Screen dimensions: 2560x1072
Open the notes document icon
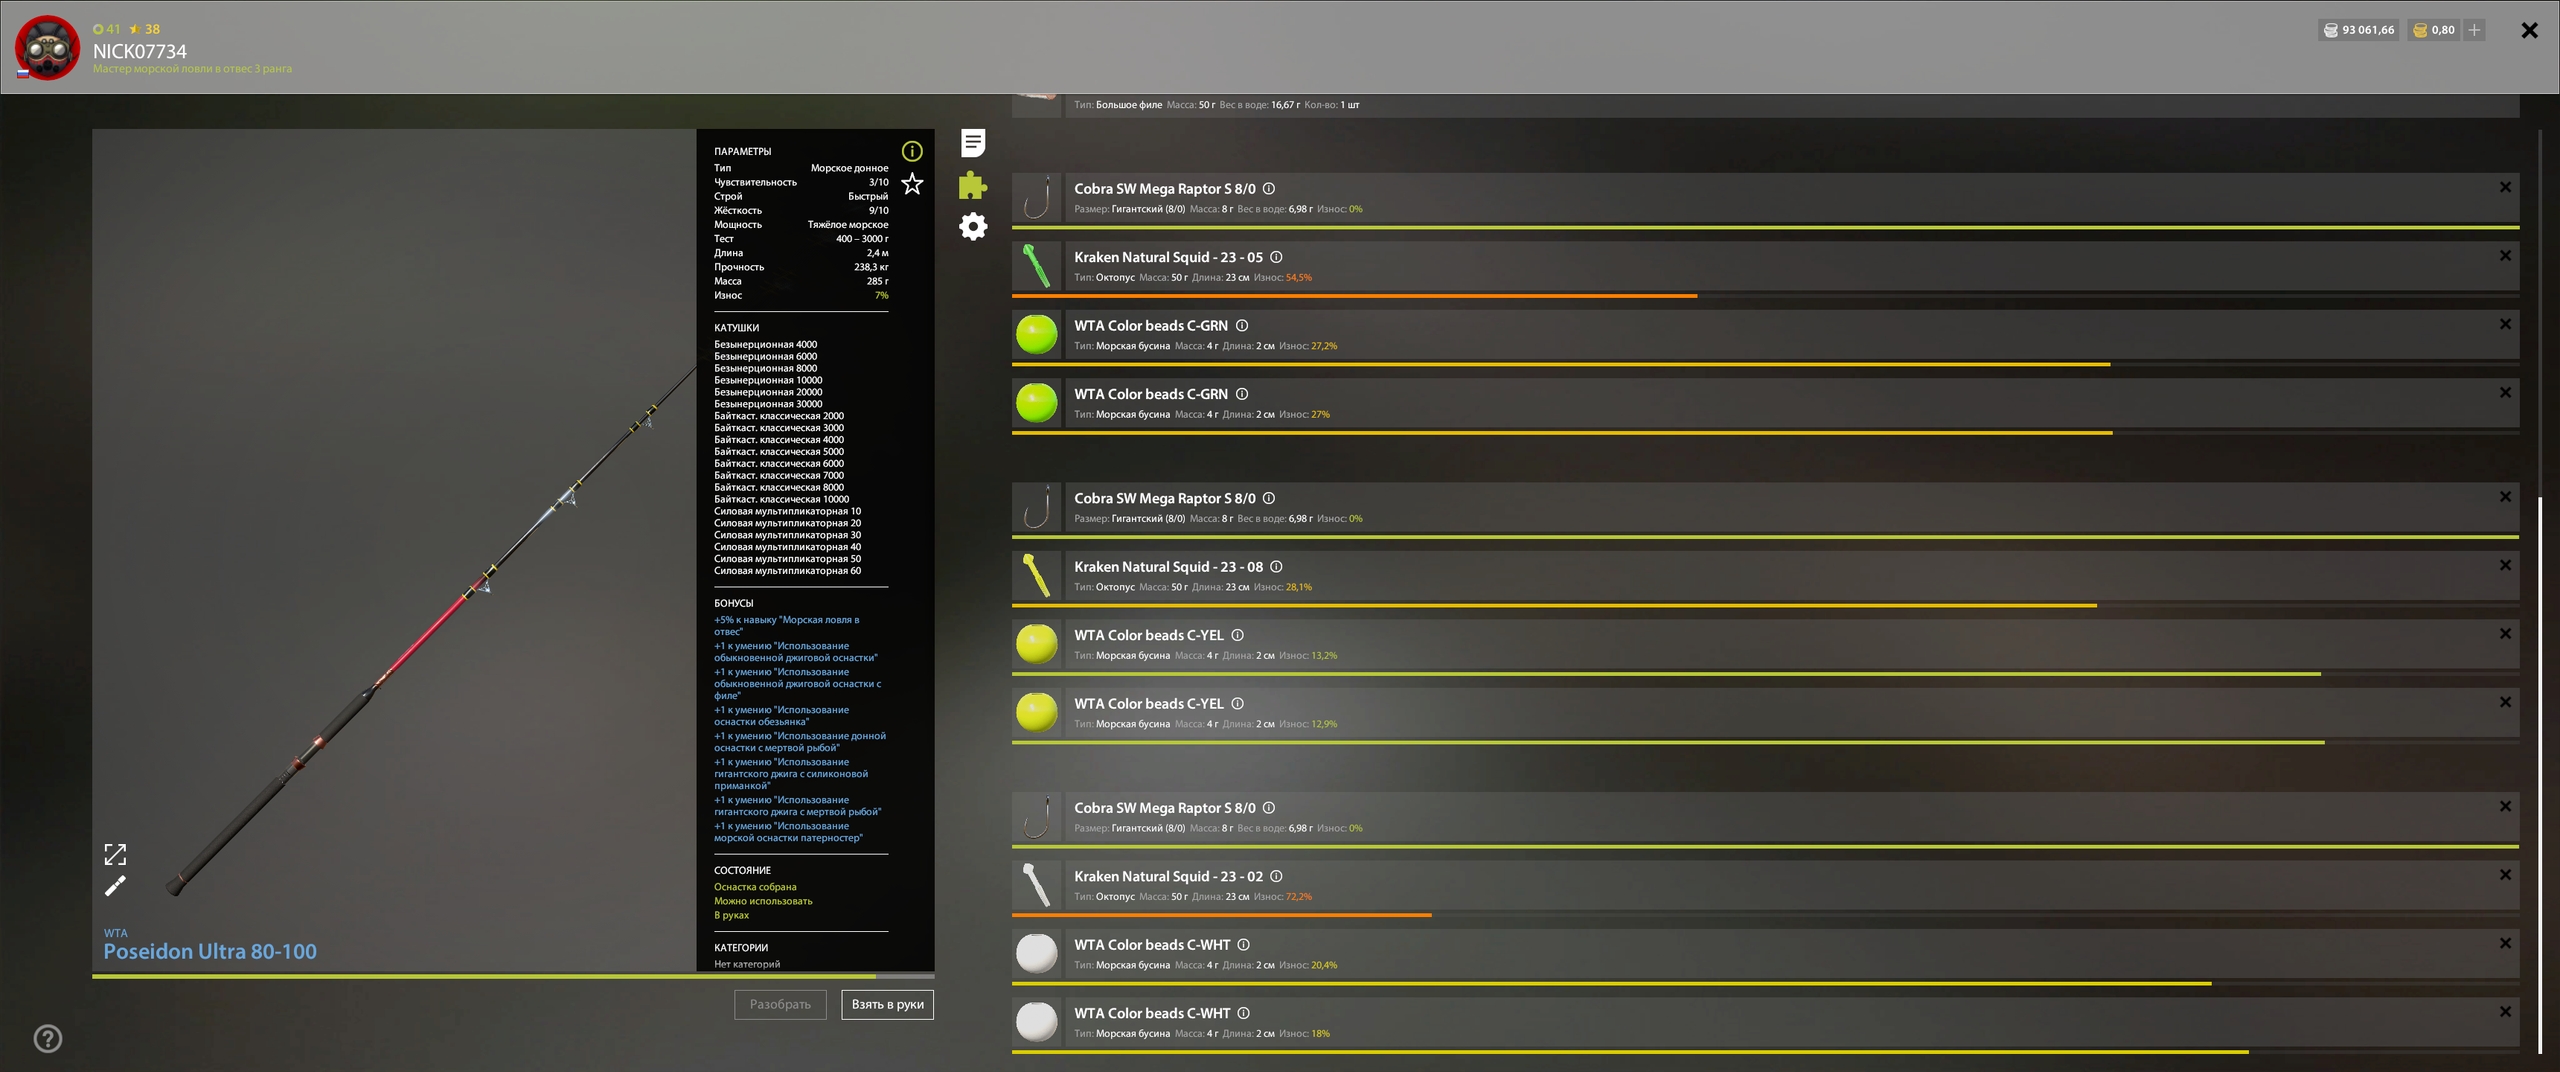click(x=973, y=143)
